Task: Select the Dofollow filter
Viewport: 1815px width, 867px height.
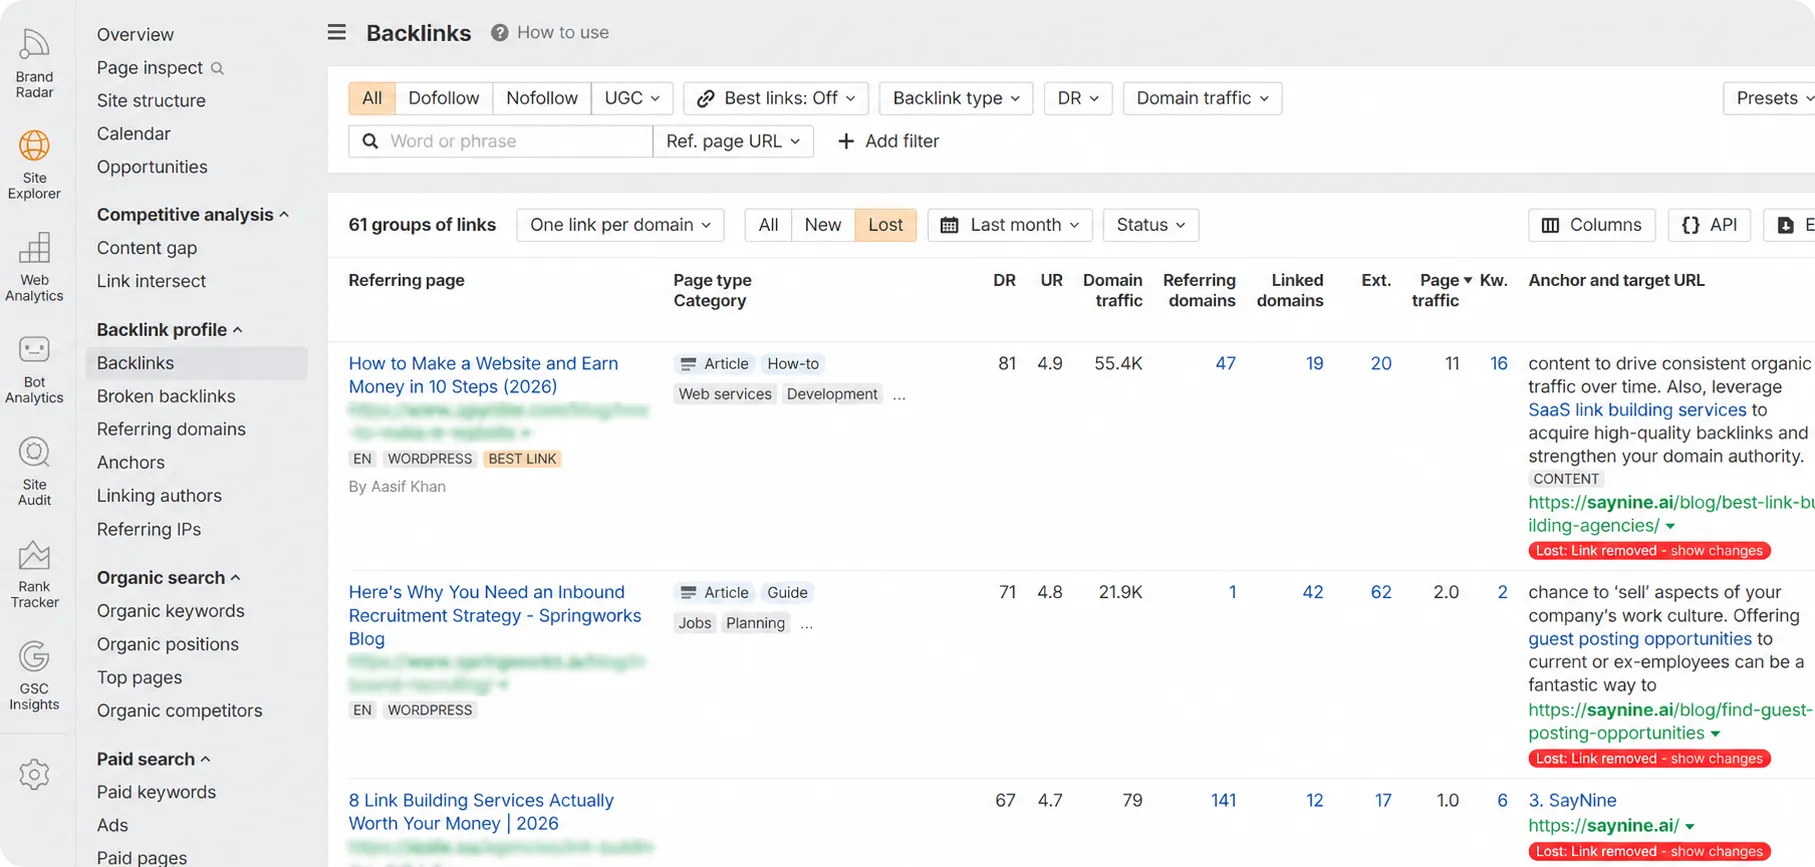Action: pos(444,98)
